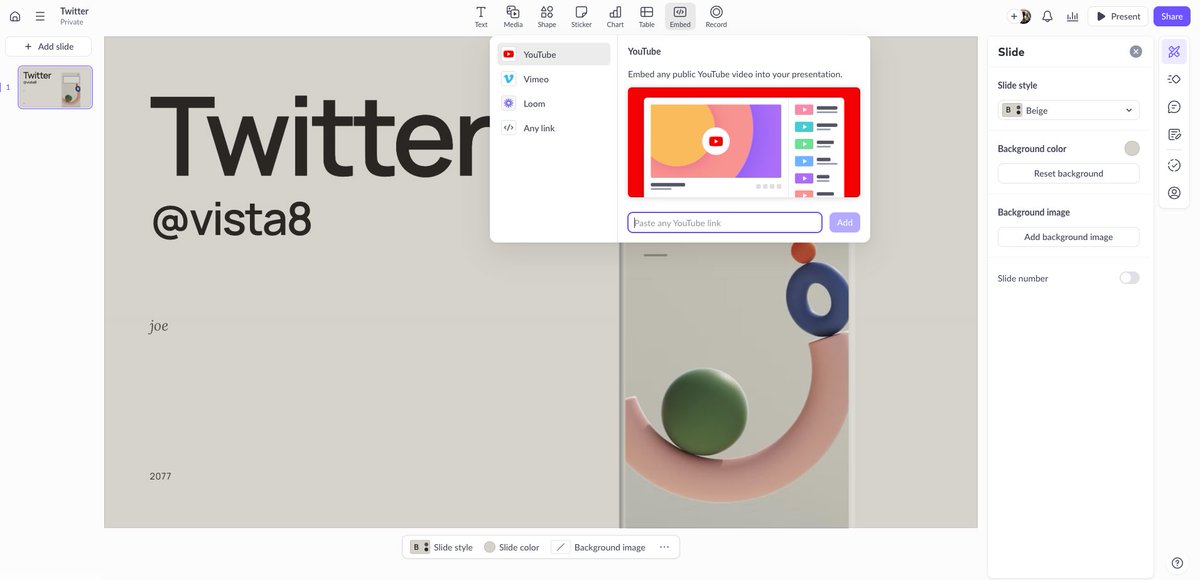Insert a Chart from the toolbar
Screen dimensions: 1200x580
[615, 16]
